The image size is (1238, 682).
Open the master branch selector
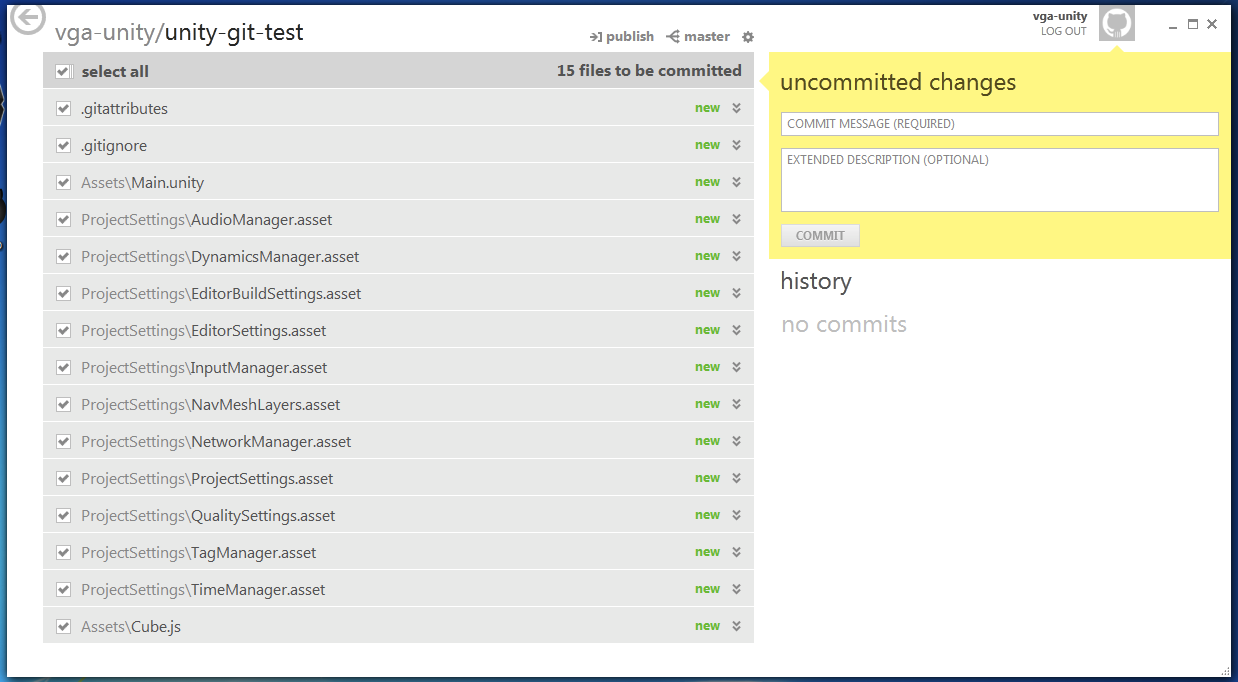click(698, 37)
